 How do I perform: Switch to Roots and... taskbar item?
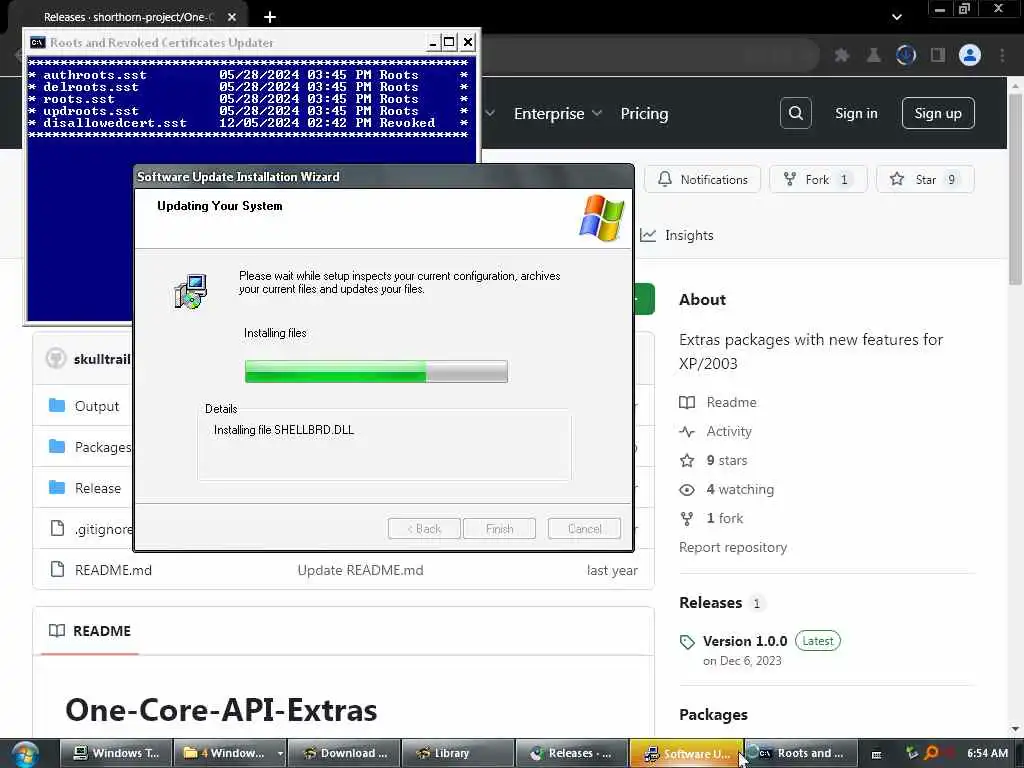point(801,753)
